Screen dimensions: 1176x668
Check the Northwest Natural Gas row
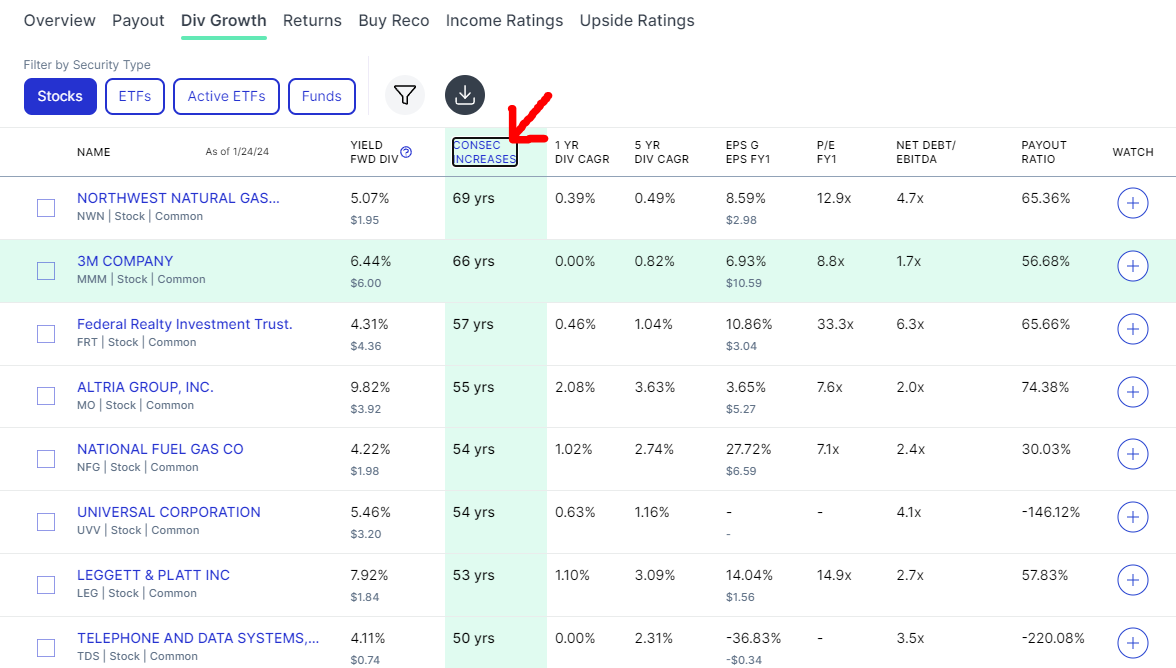[x=46, y=208]
